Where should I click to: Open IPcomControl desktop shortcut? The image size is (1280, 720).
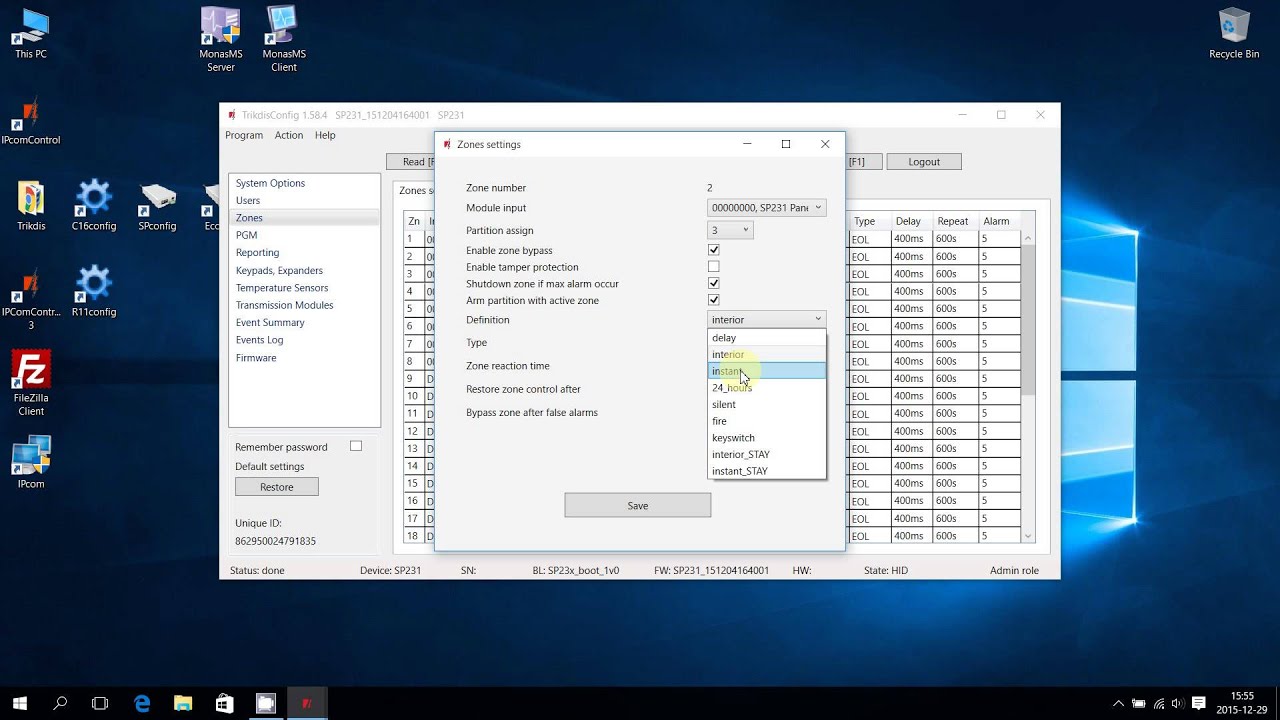pyautogui.click(x=31, y=120)
